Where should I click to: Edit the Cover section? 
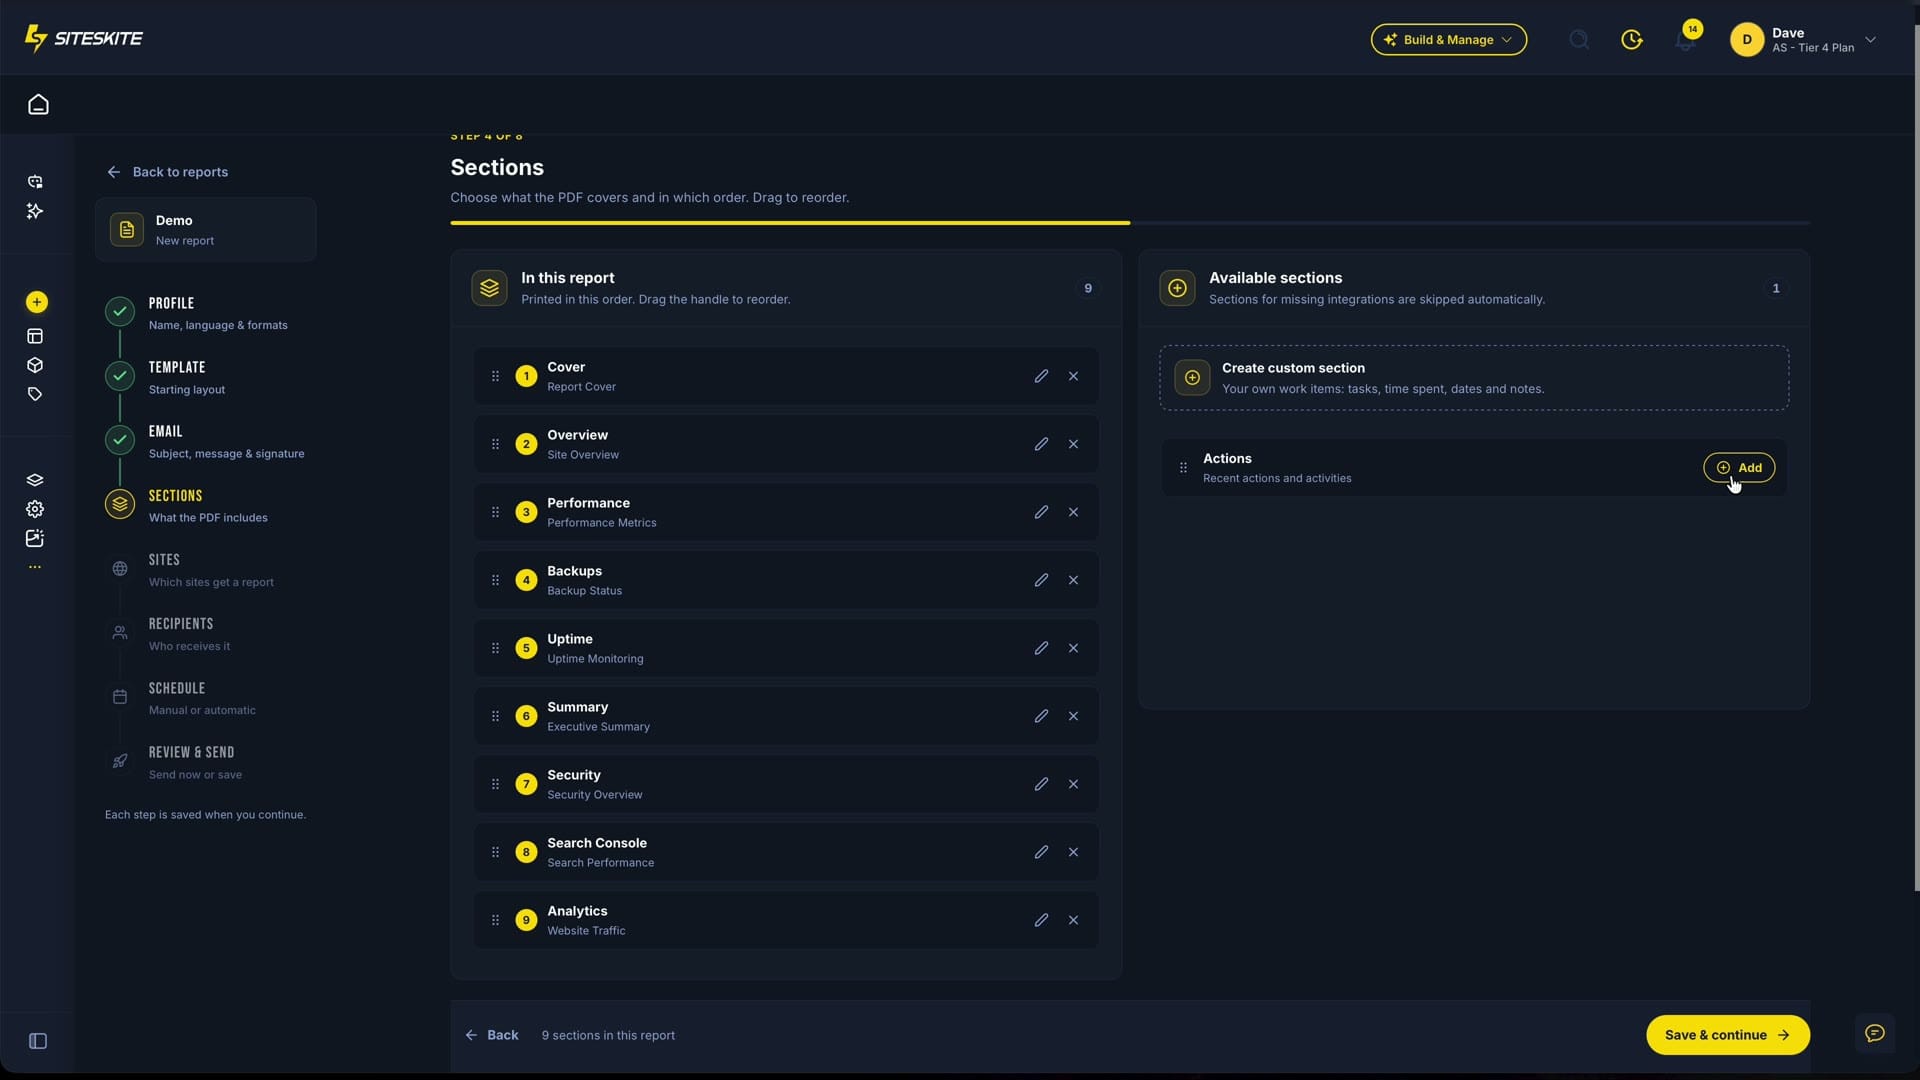(1041, 376)
